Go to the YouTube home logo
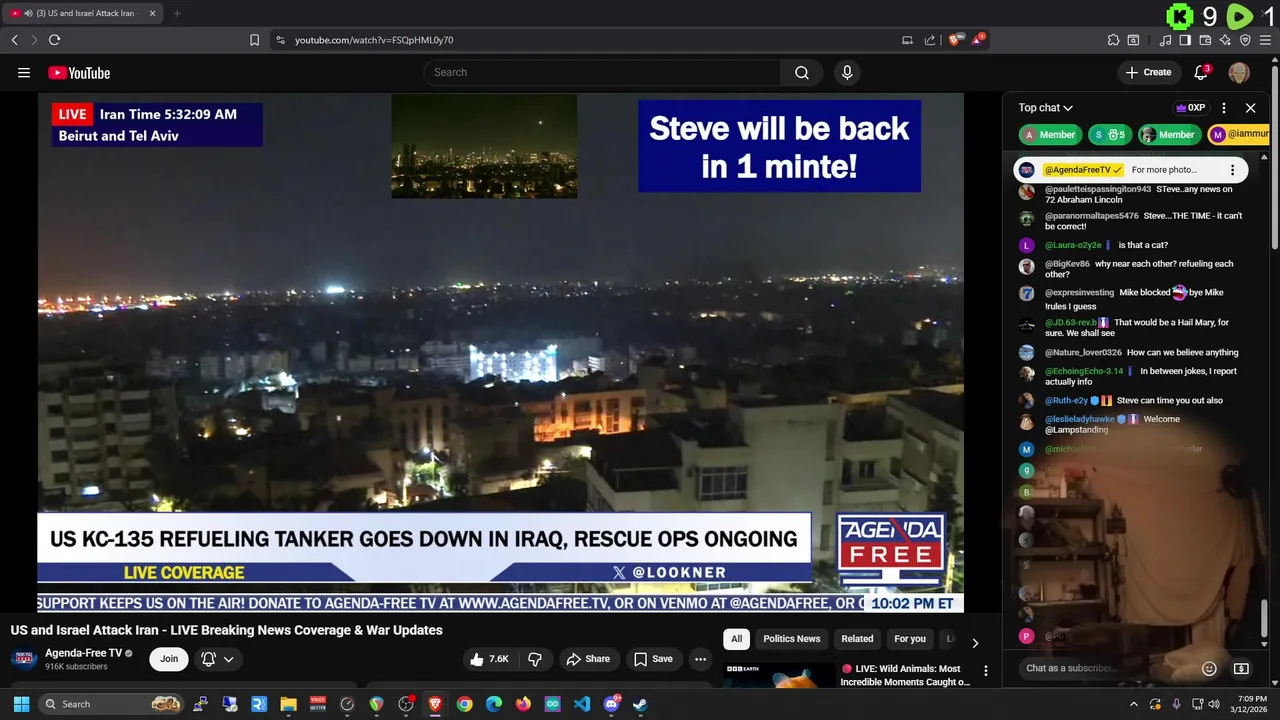Image resolution: width=1280 pixels, height=720 pixels. 79,72
